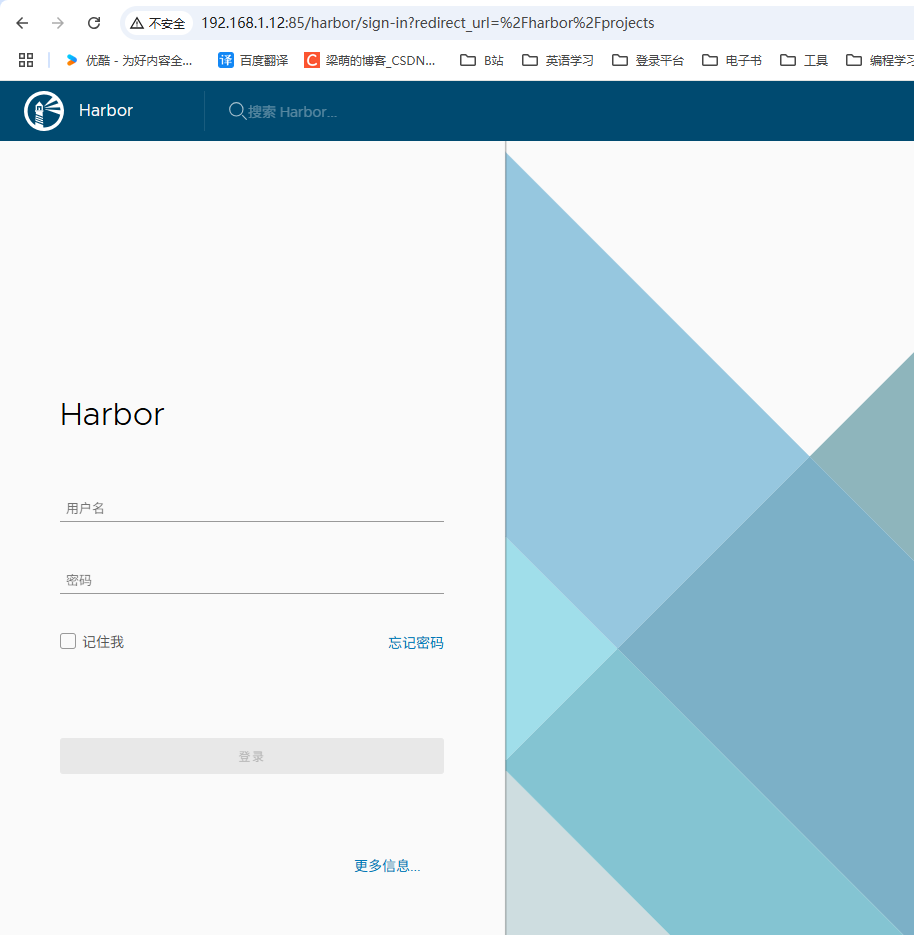Click the browser forward arrow
Screen dimensions: 914x935
58,23
